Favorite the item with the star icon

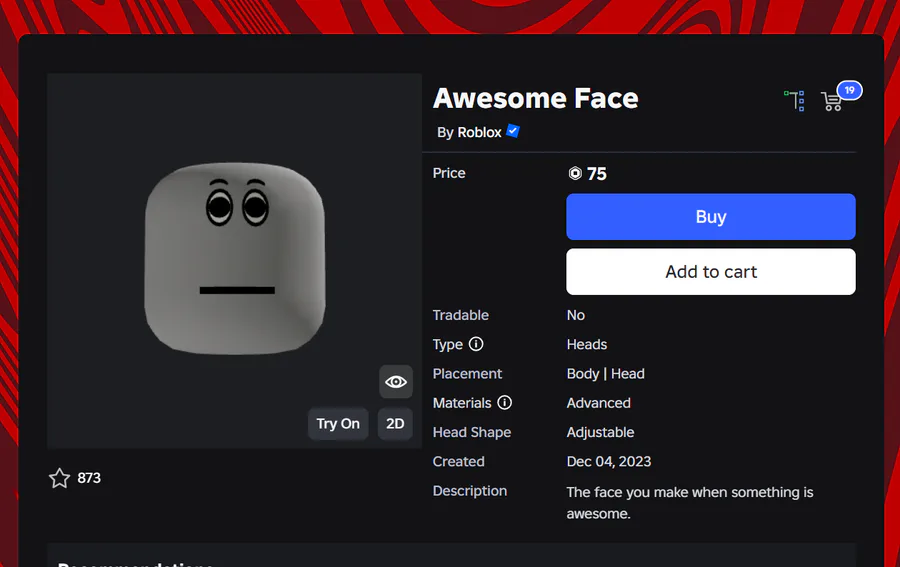pyautogui.click(x=60, y=478)
